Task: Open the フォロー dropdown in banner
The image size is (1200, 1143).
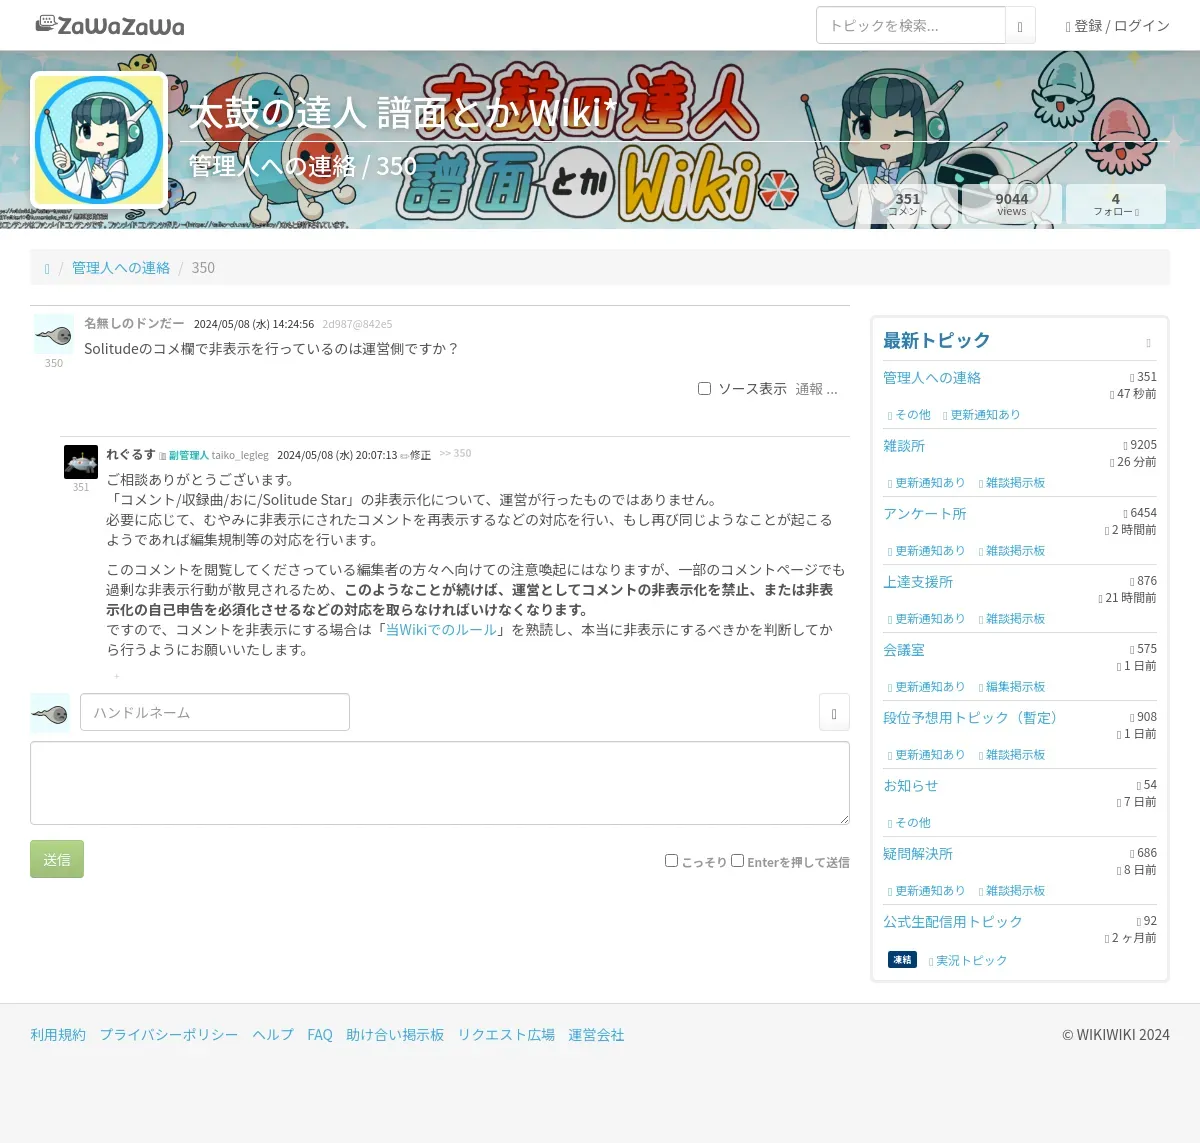Action: tap(1116, 204)
